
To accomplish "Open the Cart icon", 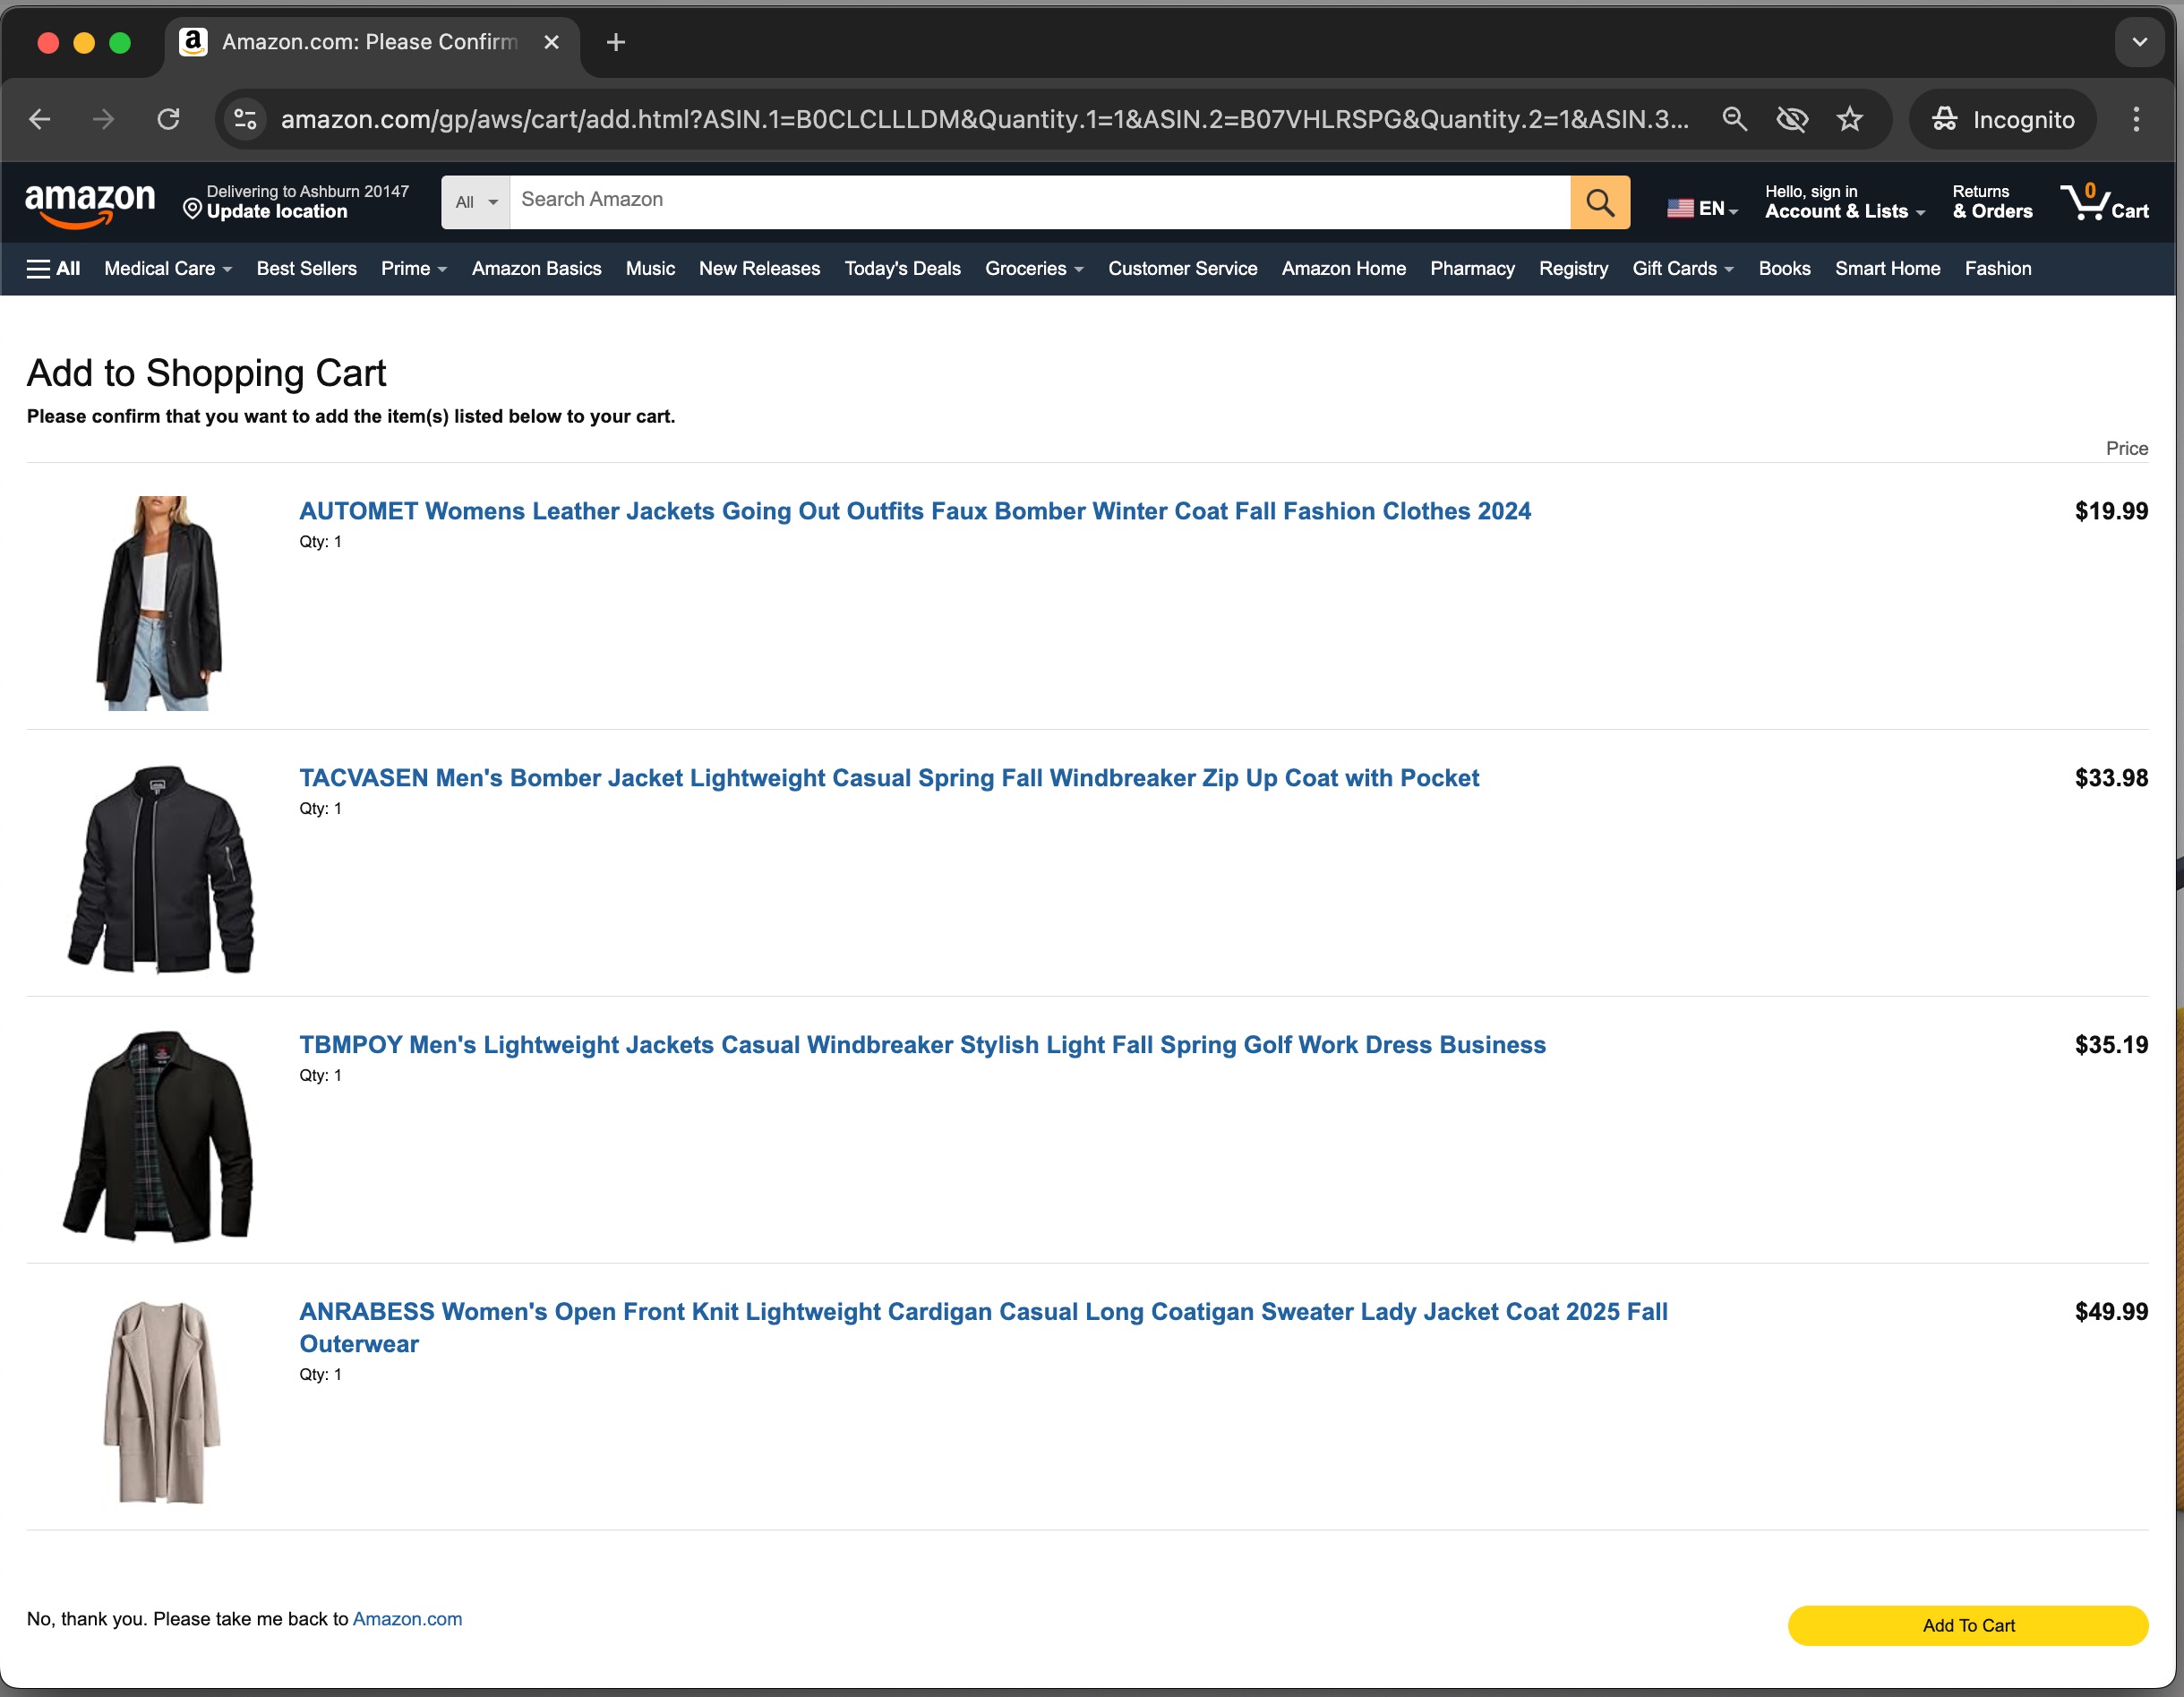I will point(2104,202).
